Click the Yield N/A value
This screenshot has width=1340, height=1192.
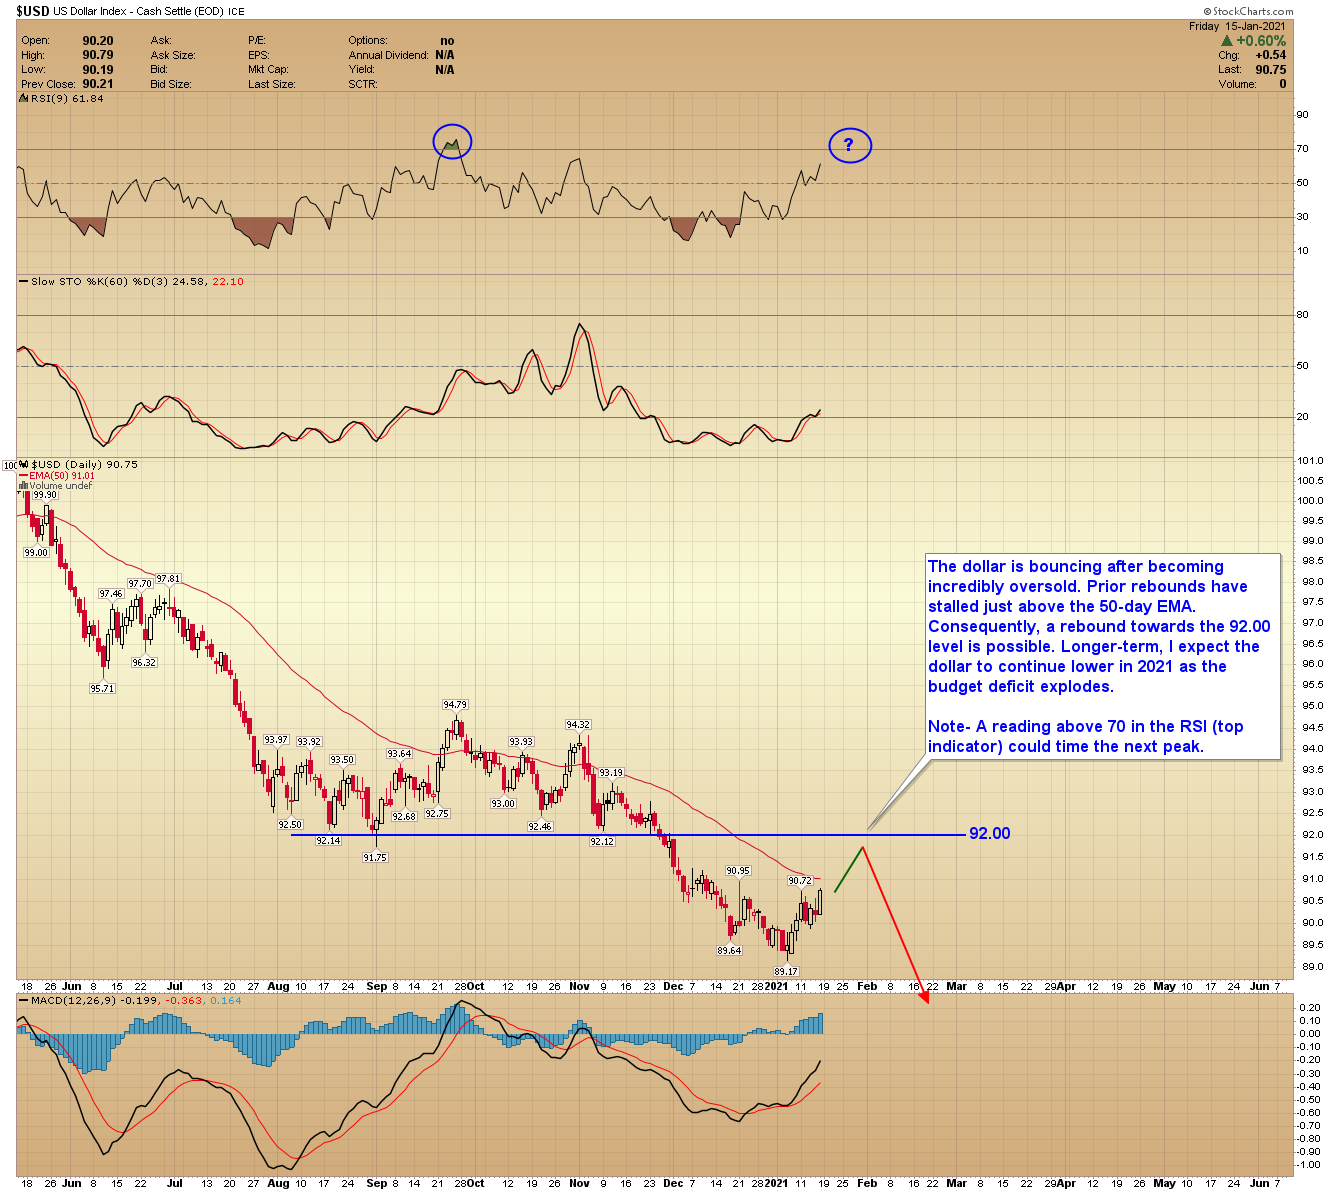tap(445, 70)
